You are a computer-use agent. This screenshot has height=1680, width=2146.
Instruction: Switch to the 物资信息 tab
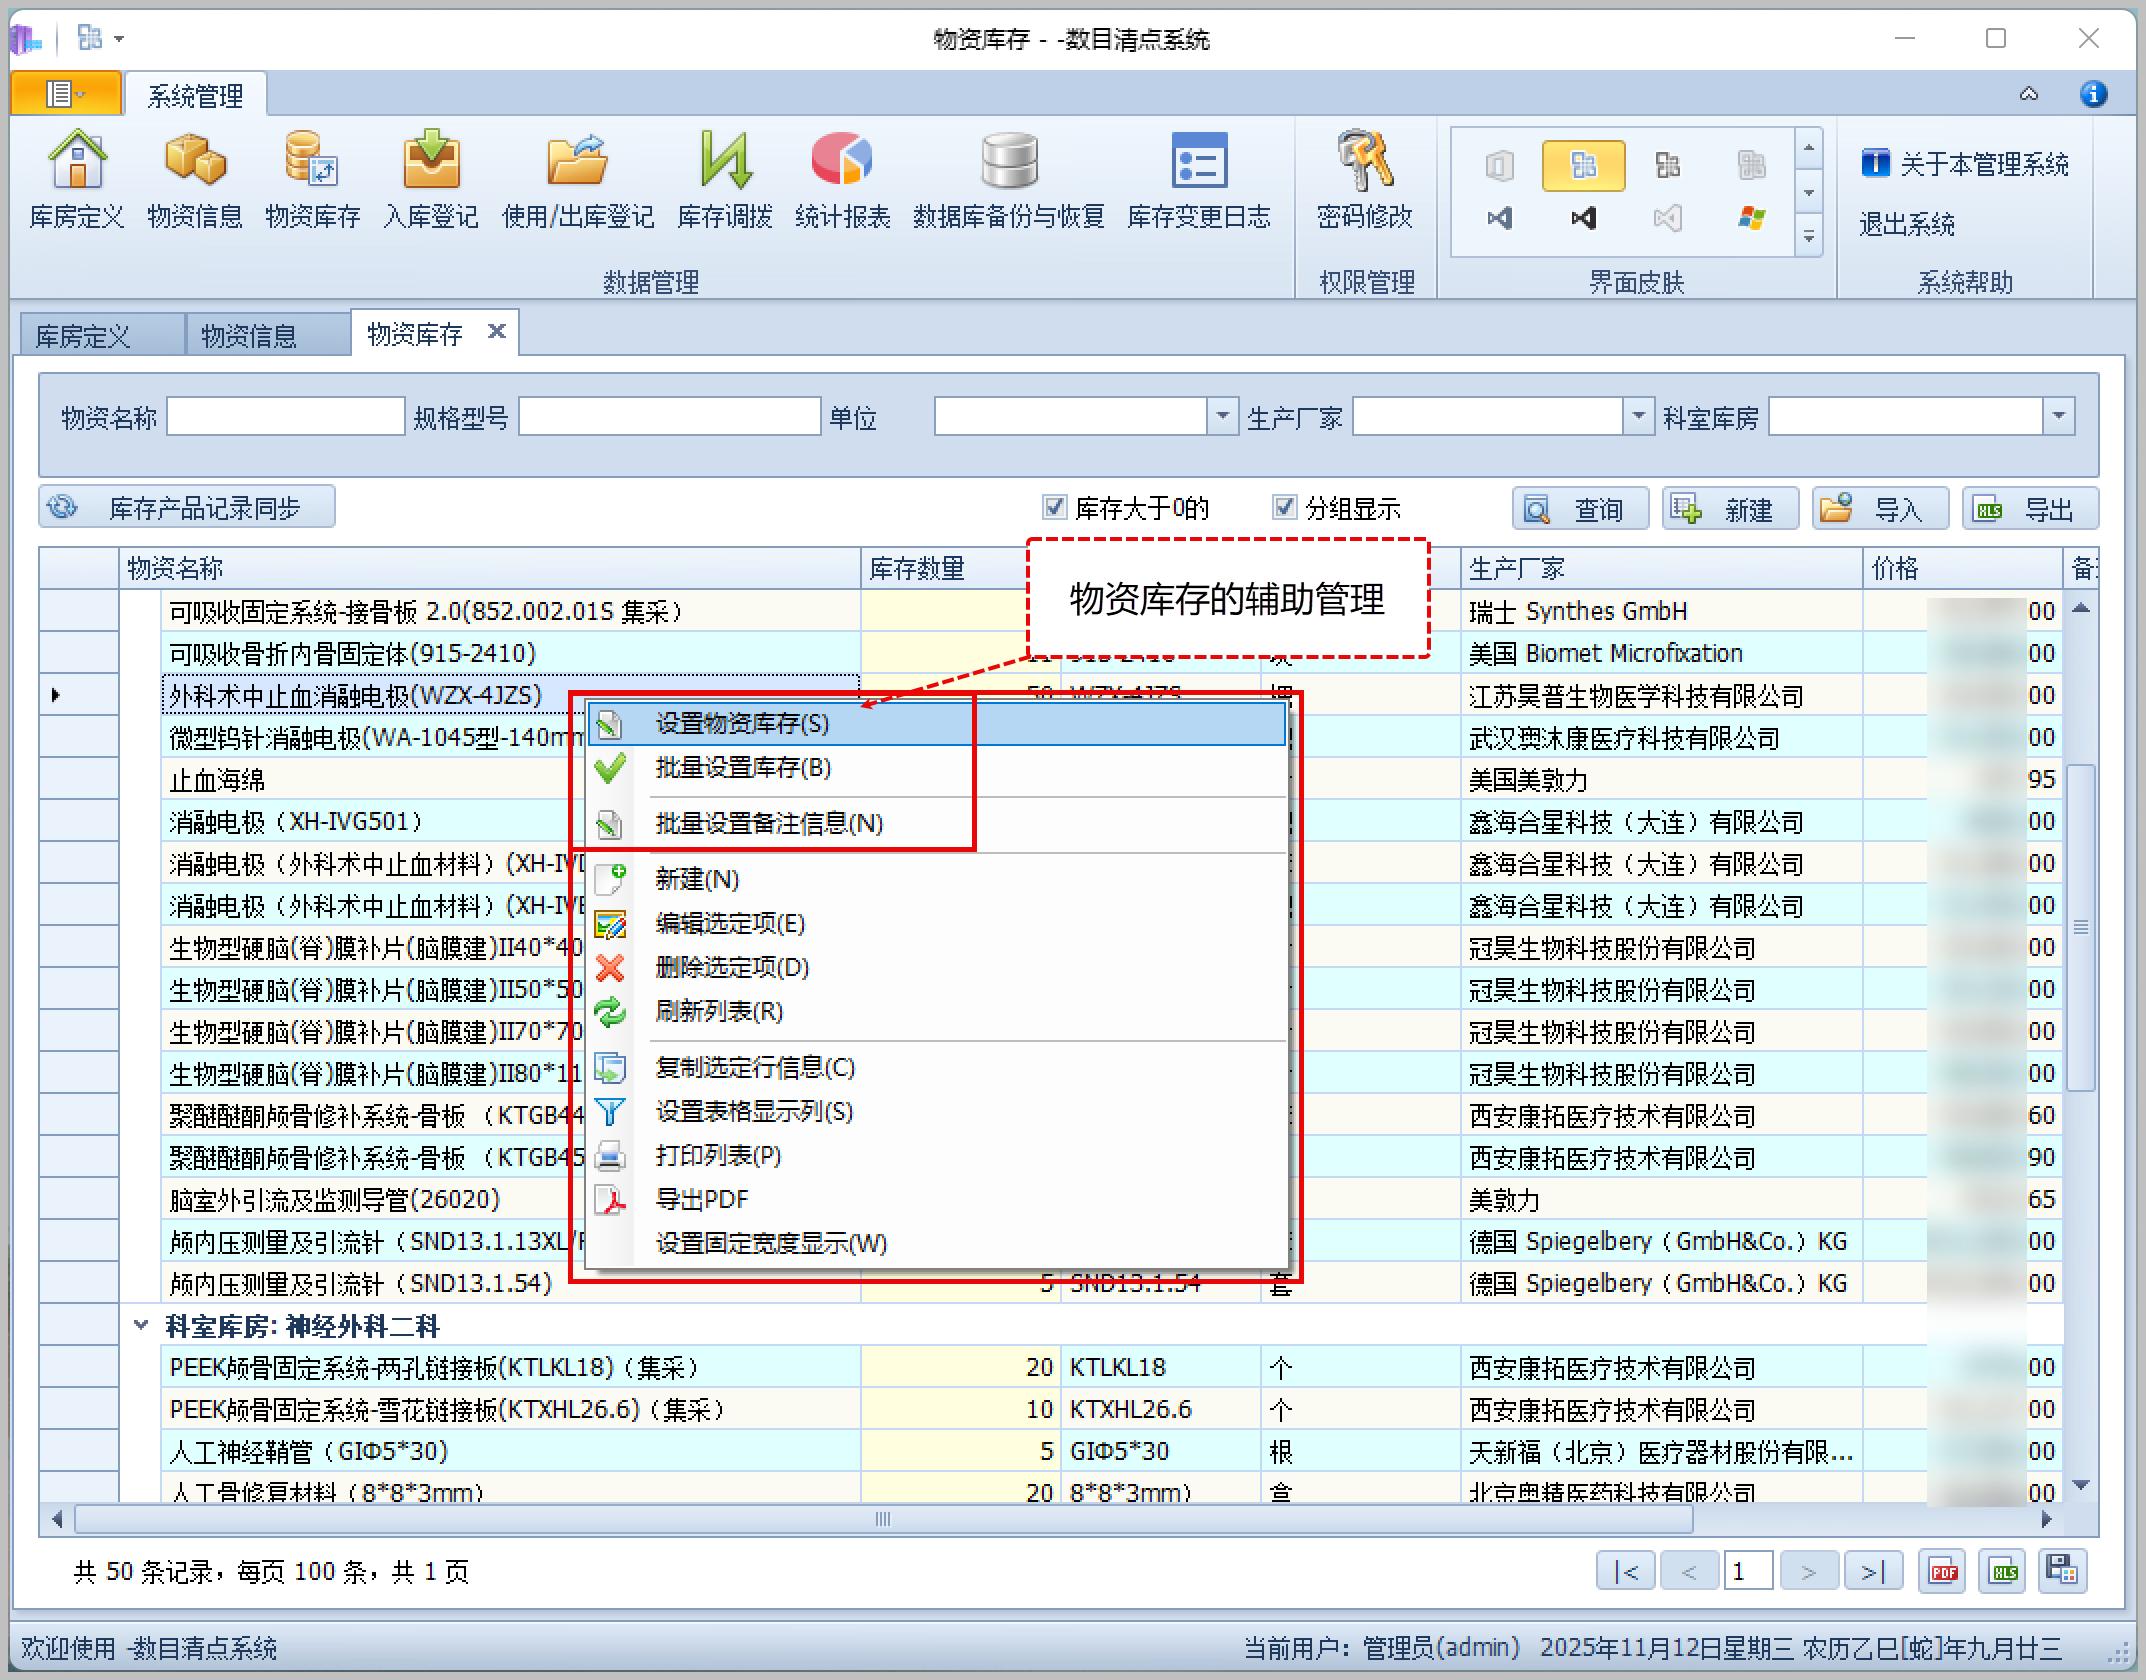tap(250, 335)
